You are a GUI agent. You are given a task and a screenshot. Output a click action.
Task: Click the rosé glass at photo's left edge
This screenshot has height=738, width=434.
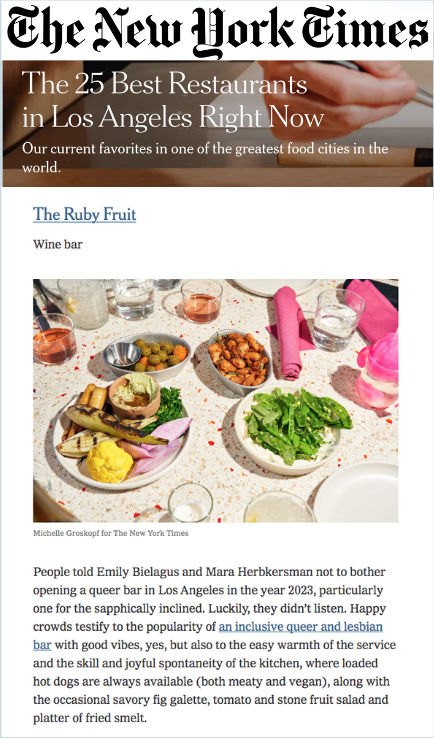point(54,339)
